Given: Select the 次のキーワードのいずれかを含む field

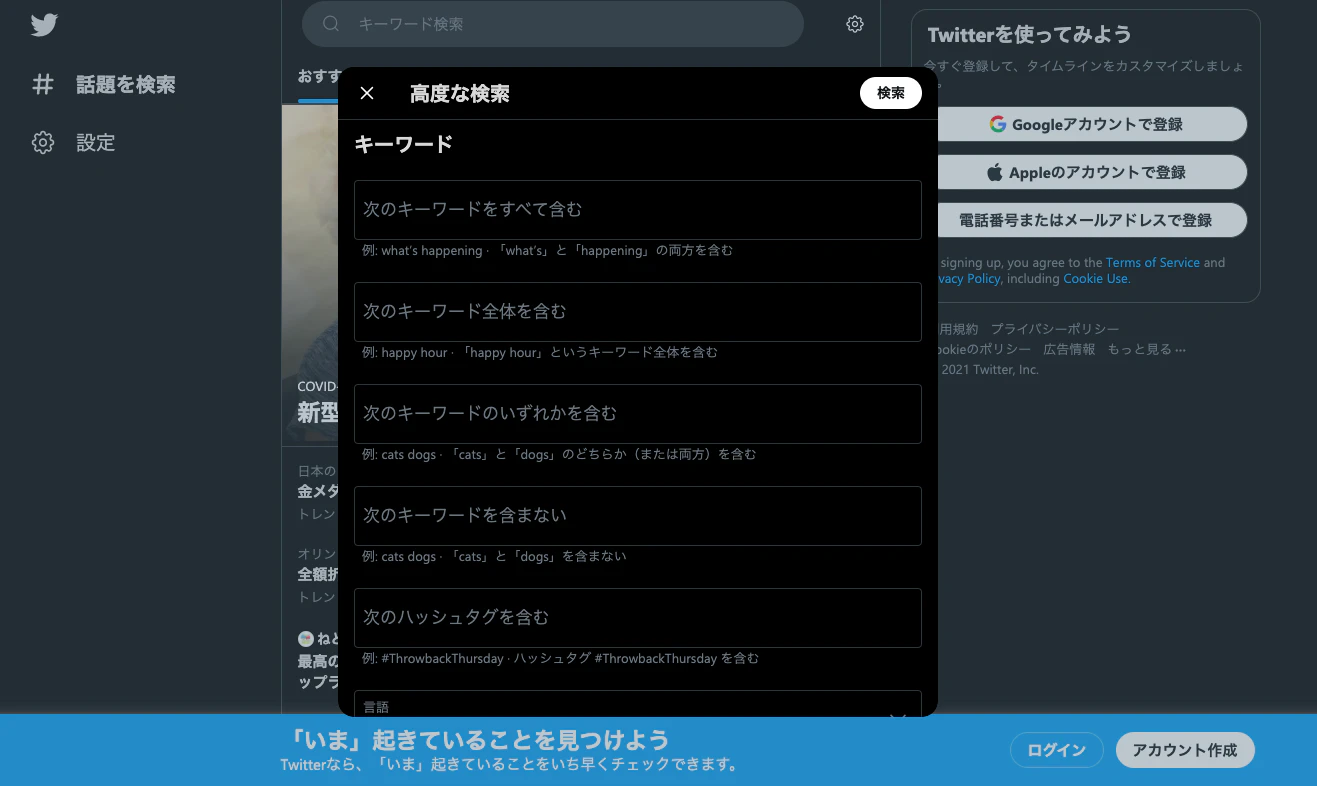Looking at the screenshot, I should click(638, 414).
